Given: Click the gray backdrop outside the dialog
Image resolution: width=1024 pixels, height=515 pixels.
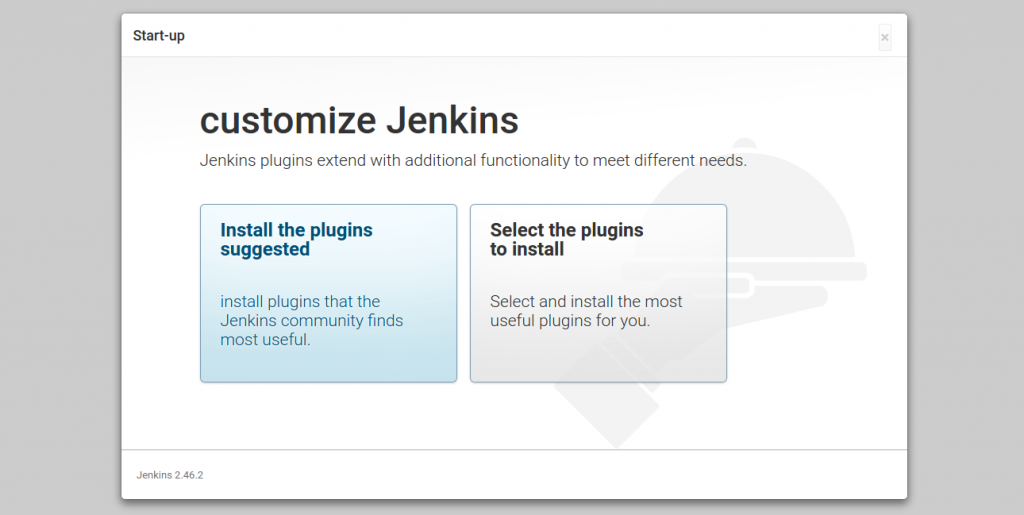Looking at the screenshot, I should (x=60, y=261).
